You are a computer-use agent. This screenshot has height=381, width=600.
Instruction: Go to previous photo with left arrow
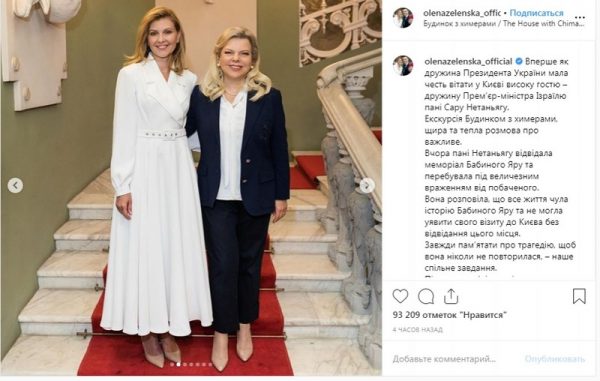(15, 186)
